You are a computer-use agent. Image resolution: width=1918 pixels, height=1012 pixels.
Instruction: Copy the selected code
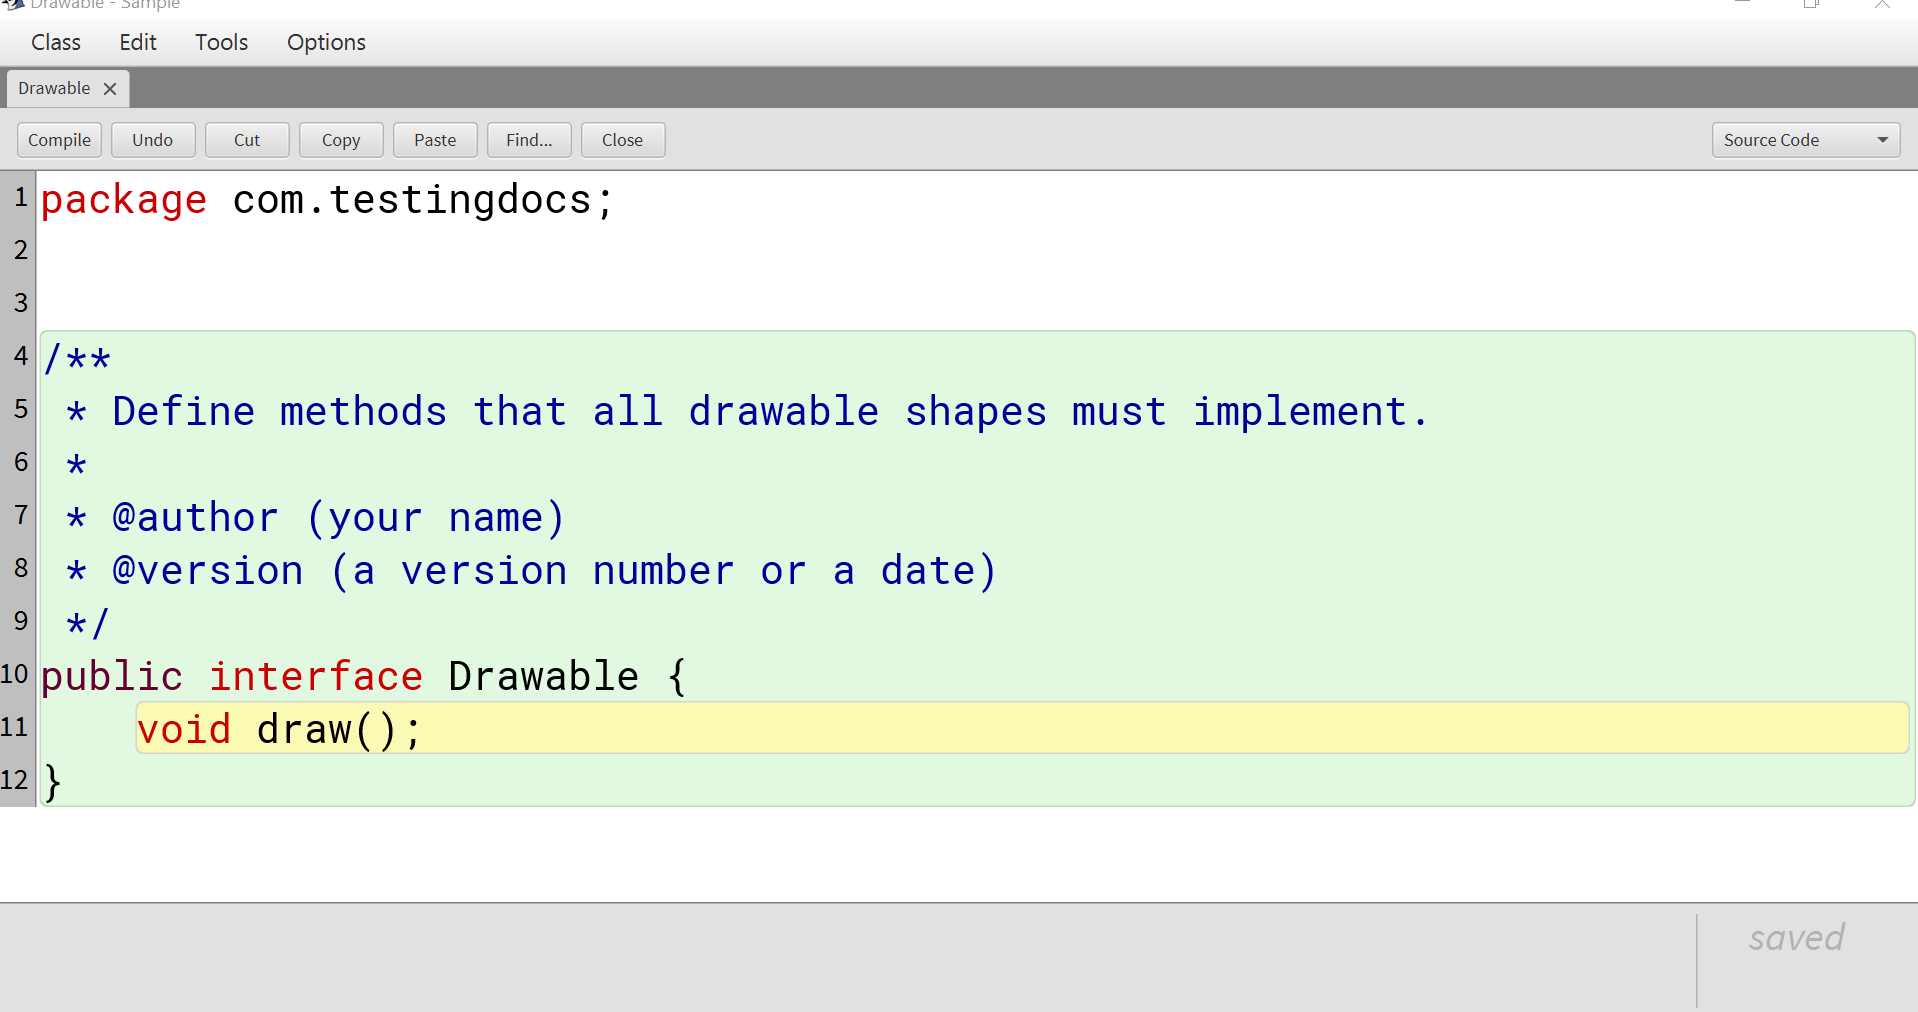pyautogui.click(x=340, y=139)
